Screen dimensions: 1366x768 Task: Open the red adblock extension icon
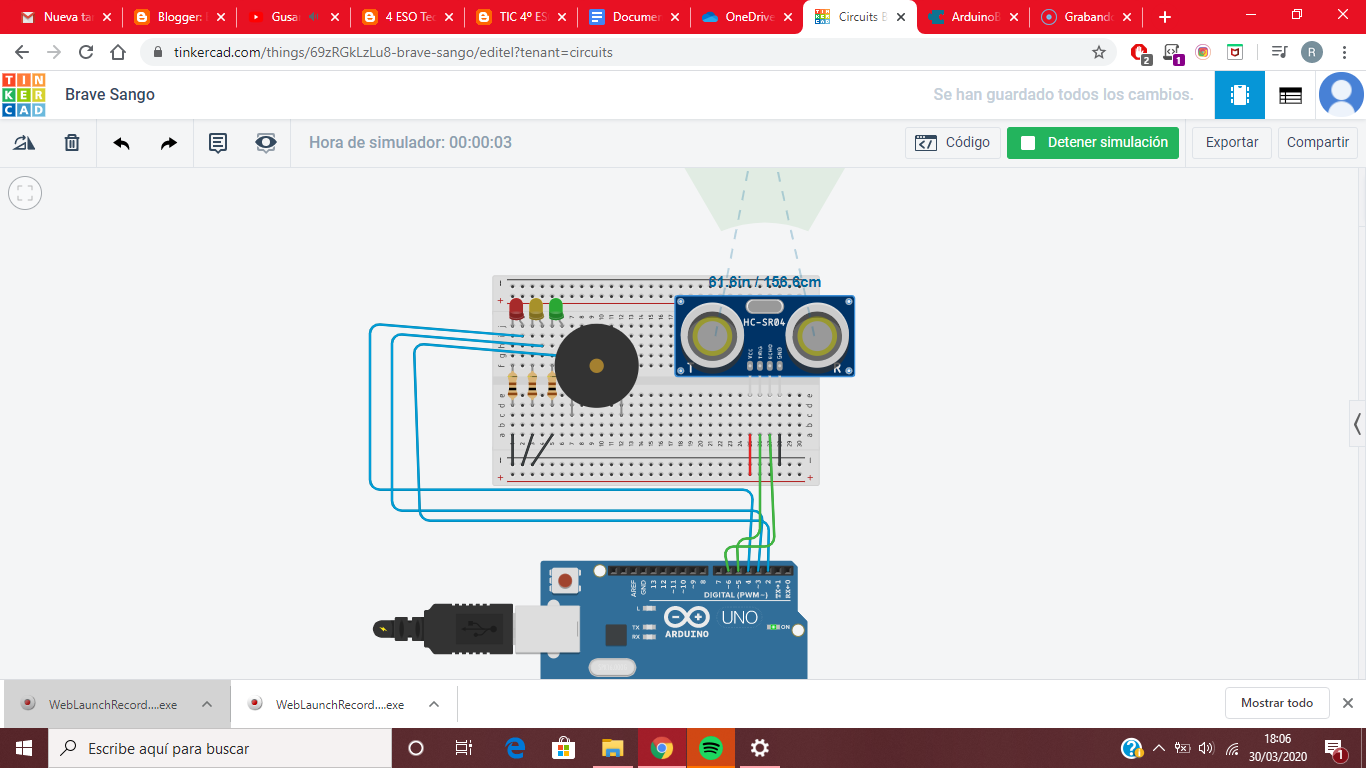pyautogui.click(x=1139, y=53)
